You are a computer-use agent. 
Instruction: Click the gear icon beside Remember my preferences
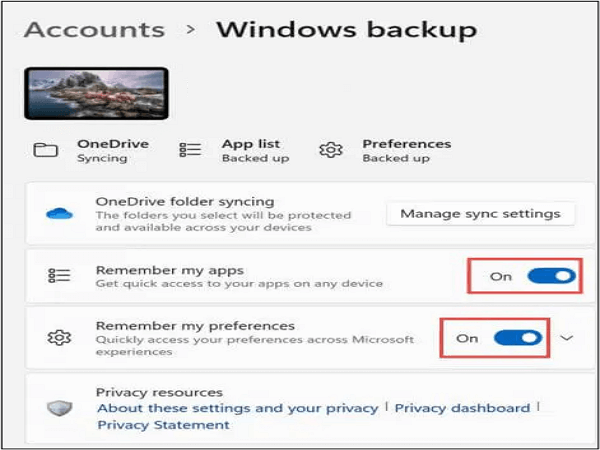click(59, 338)
